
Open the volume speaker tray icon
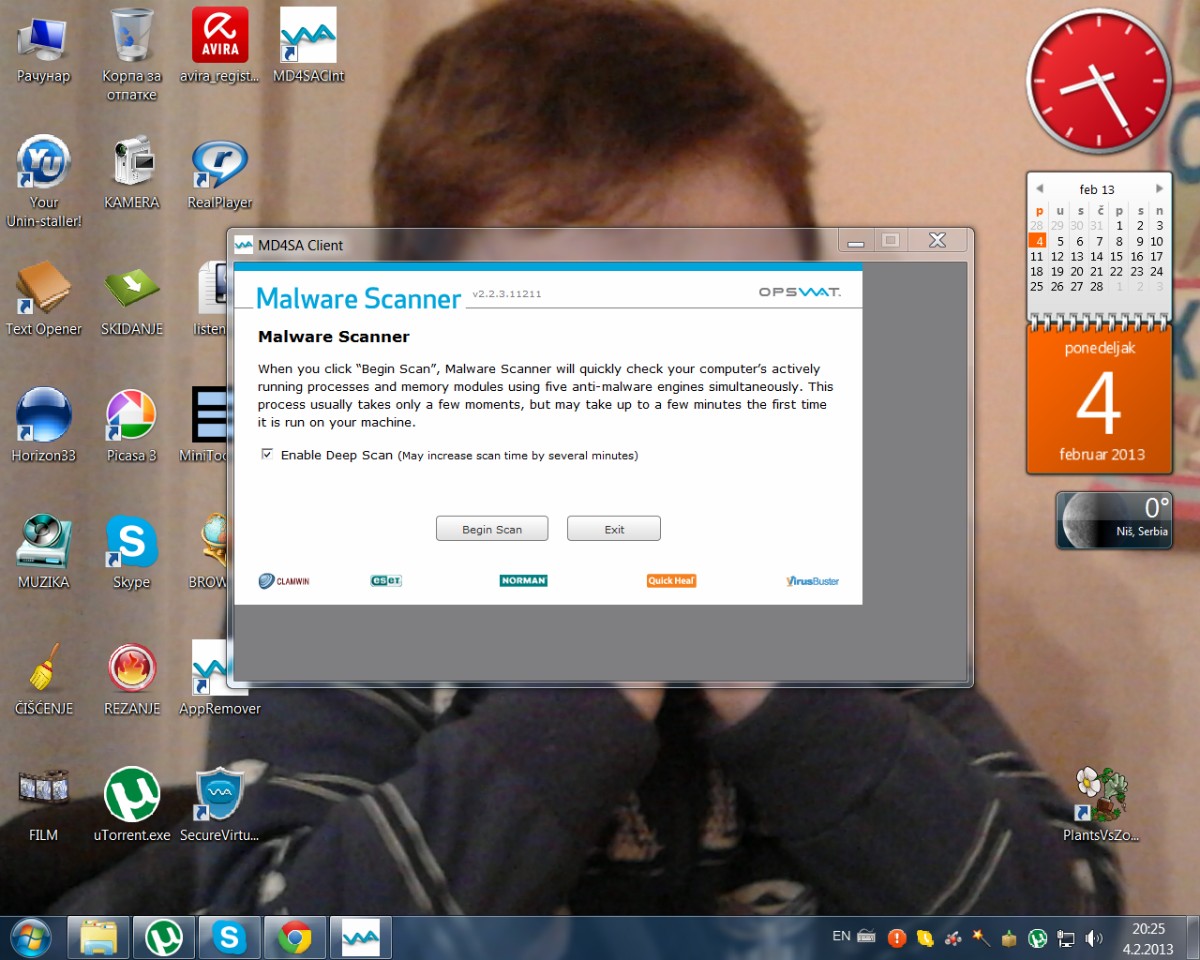(x=1094, y=938)
